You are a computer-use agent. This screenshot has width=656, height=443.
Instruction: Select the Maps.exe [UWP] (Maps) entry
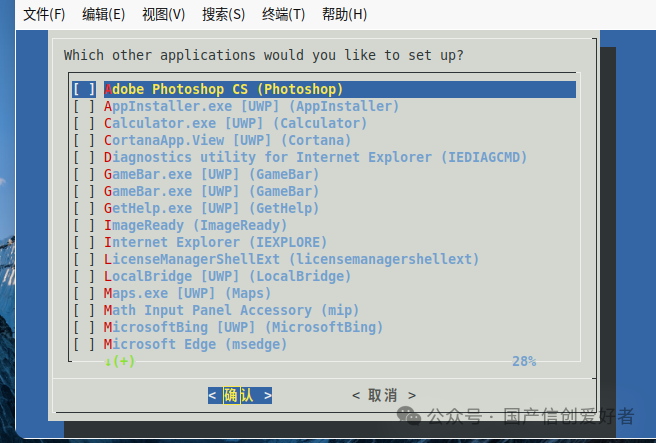(187, 293)
